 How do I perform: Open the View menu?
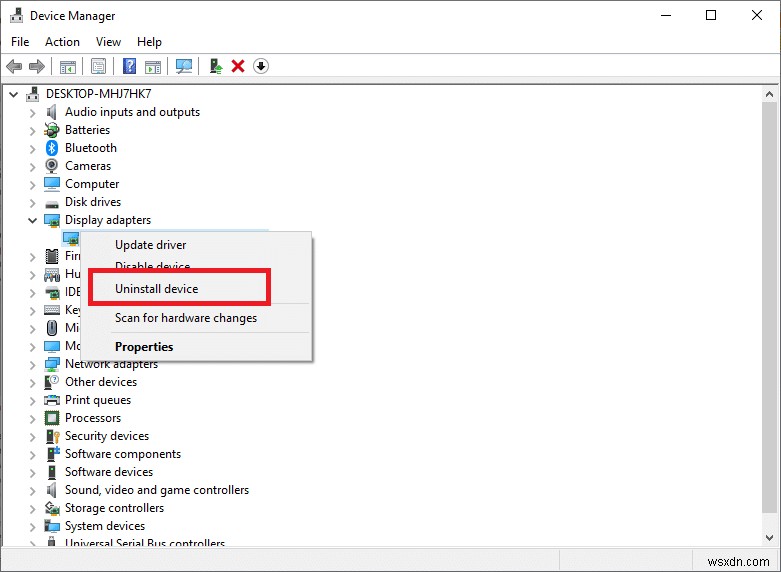click(x=108, y=42)
